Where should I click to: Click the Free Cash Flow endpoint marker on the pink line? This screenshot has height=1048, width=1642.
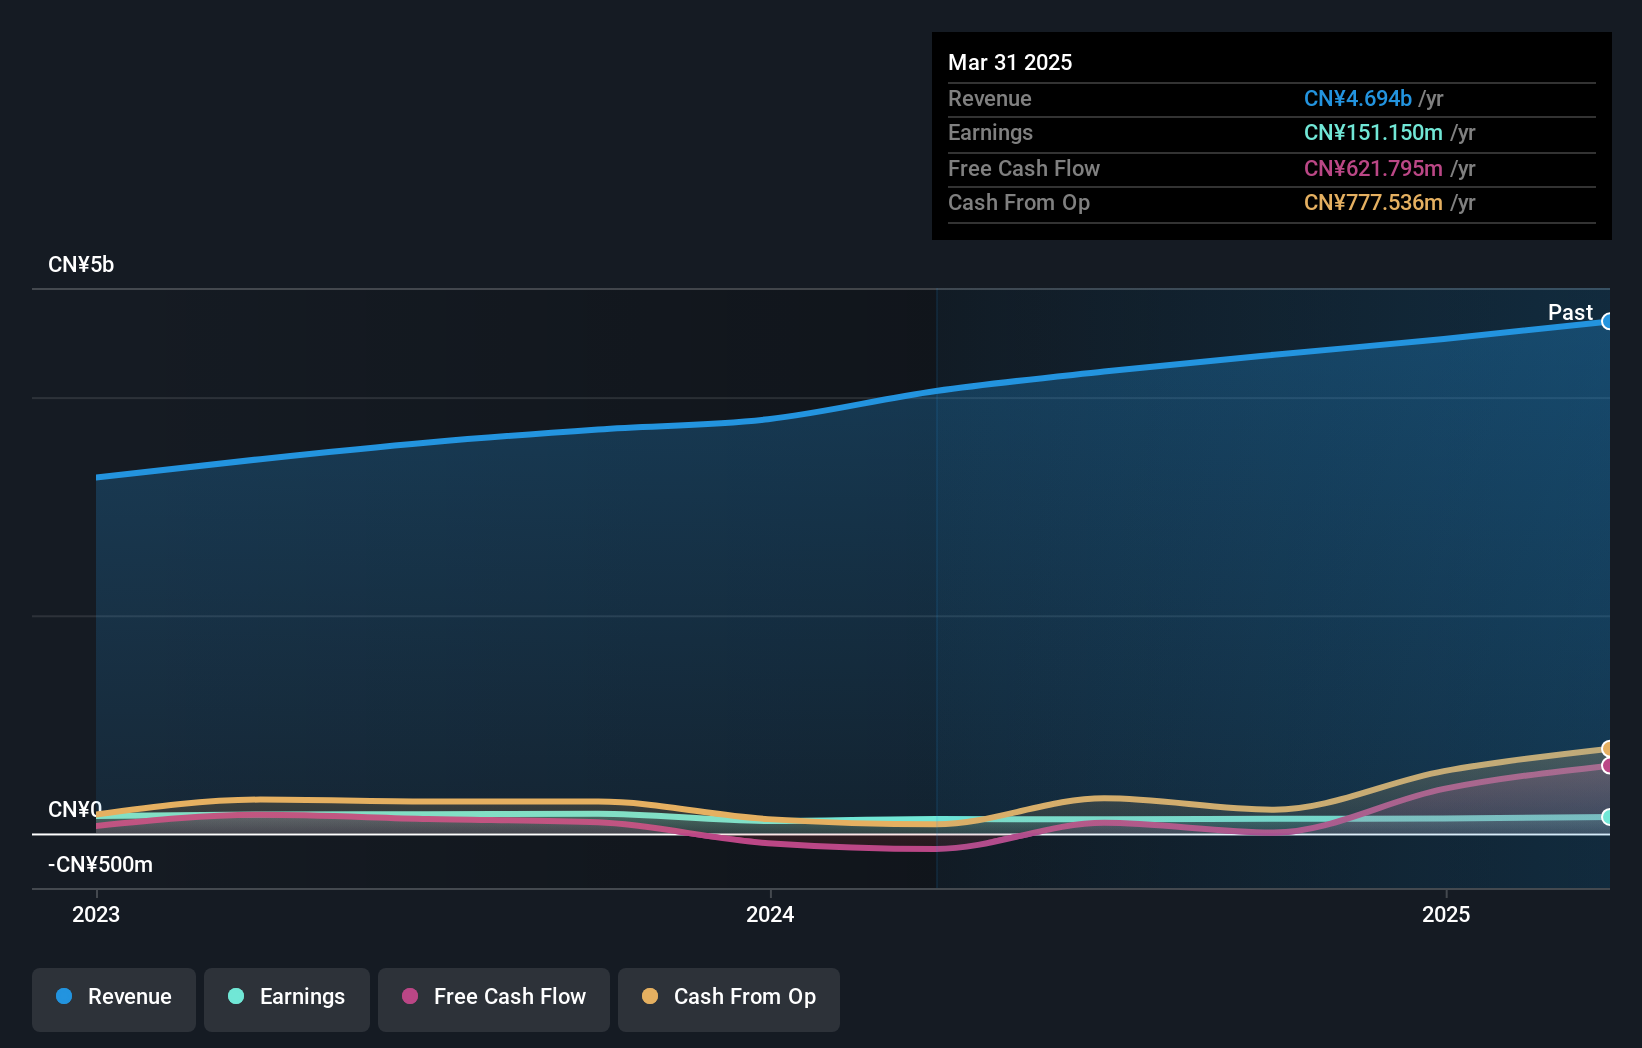click(x=1608, y=766)
